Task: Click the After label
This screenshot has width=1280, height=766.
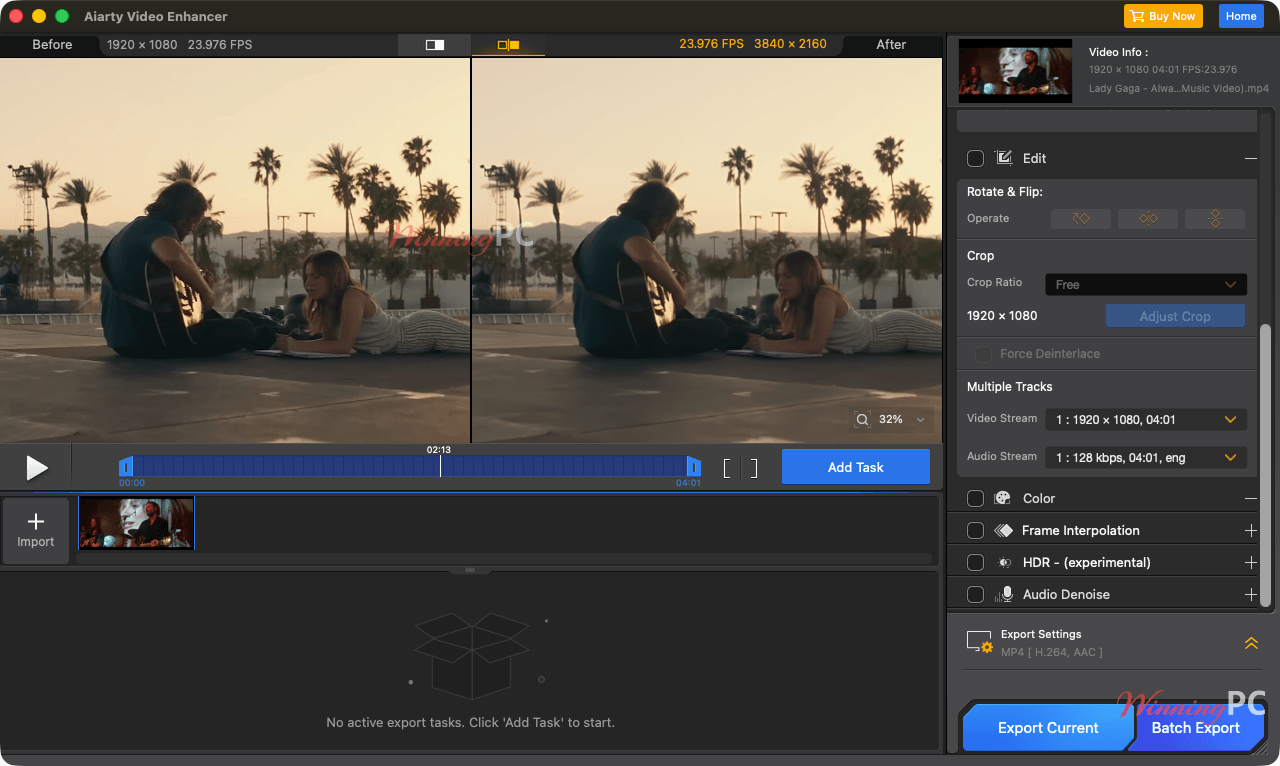Action: tap(891, 45)
